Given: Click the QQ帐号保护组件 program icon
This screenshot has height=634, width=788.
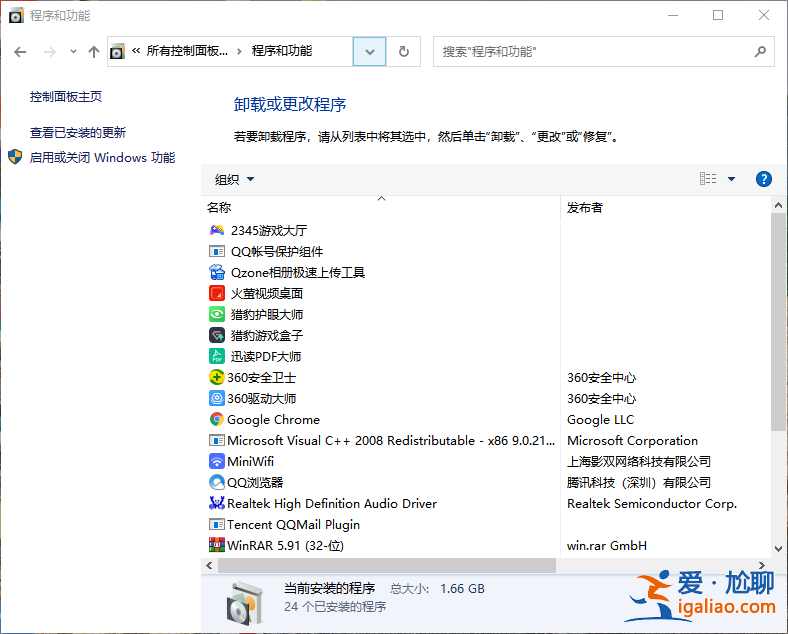Looking at the screenshot, I should pyautogui.click(x=217, y=251).
